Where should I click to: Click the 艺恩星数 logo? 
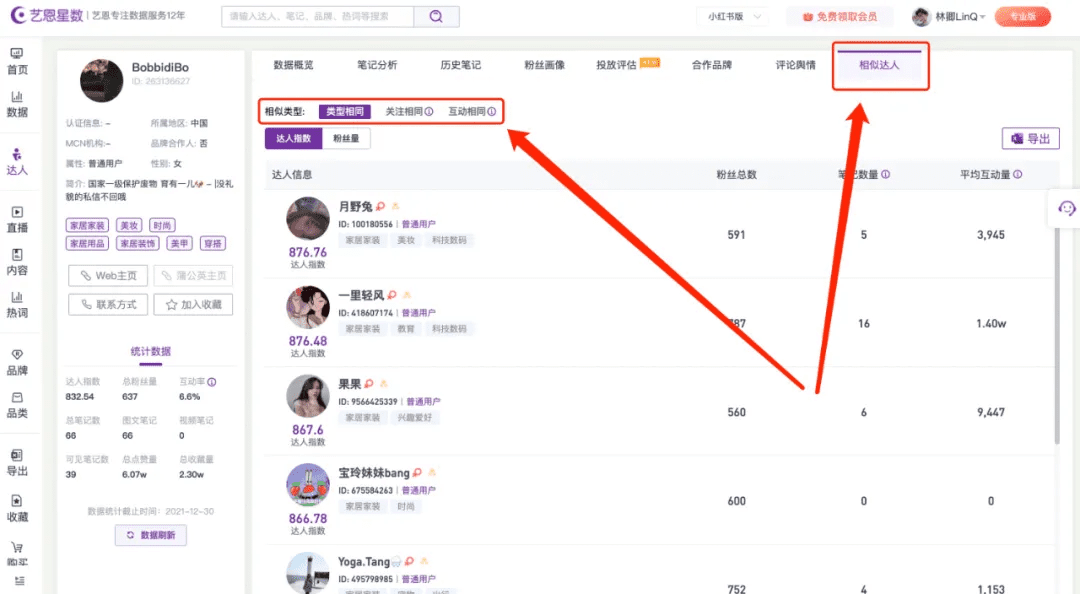click(x=47, y=15)
